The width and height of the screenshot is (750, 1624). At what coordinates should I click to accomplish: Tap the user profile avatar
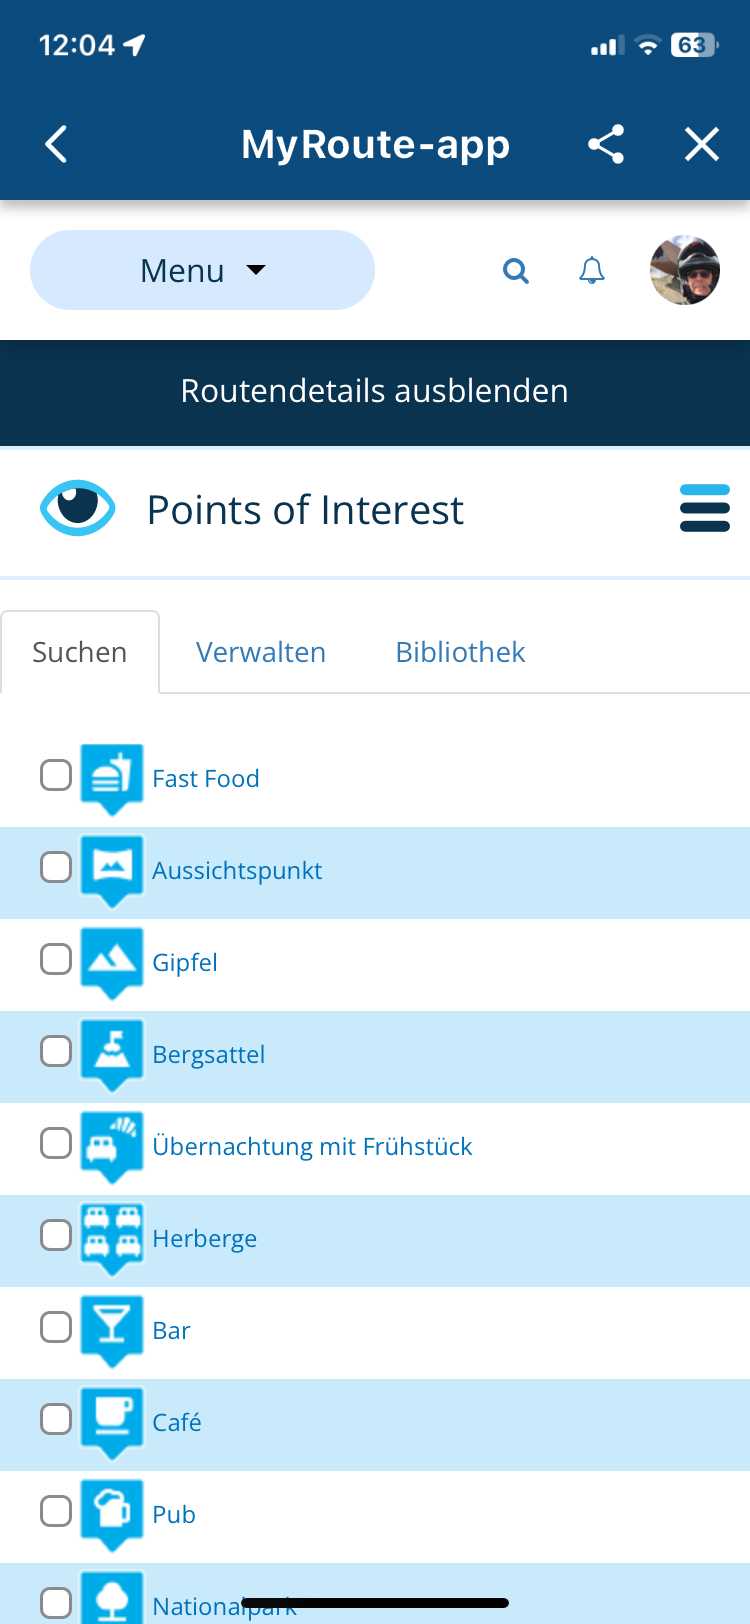tap(685, 270)
